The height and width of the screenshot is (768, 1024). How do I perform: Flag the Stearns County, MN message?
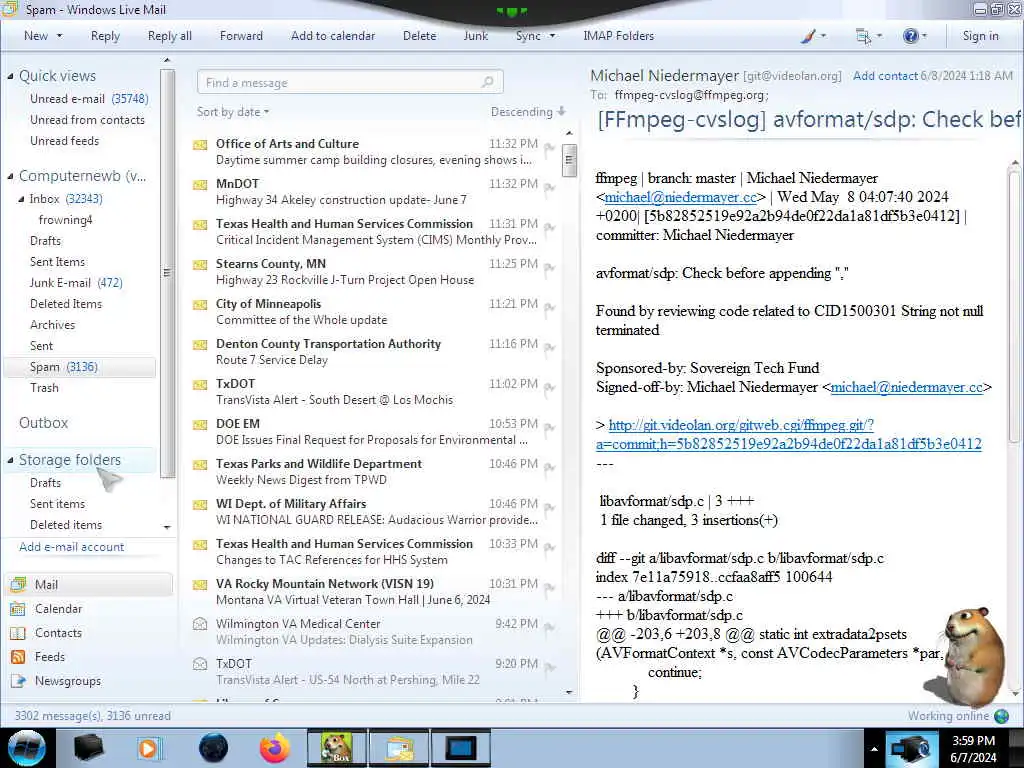coord(549,268)
